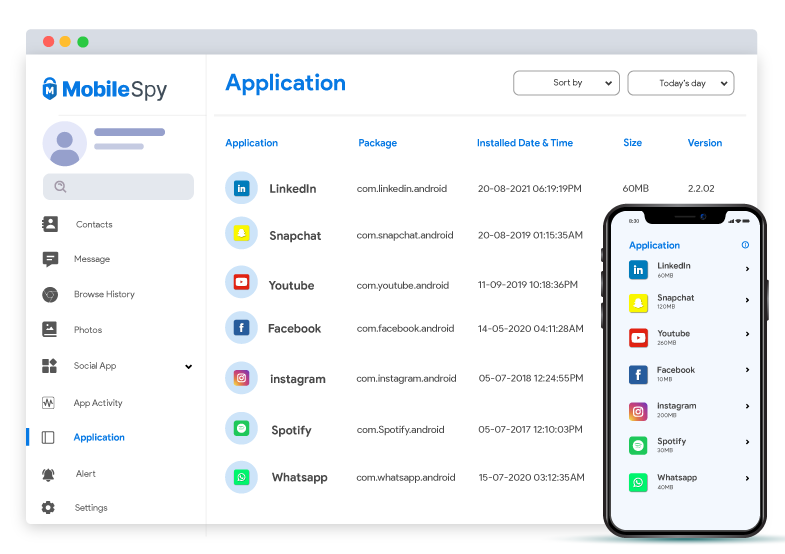Select Application menu item in sidebar
This screenshot has width=785, height=554.
pos(99,437)
